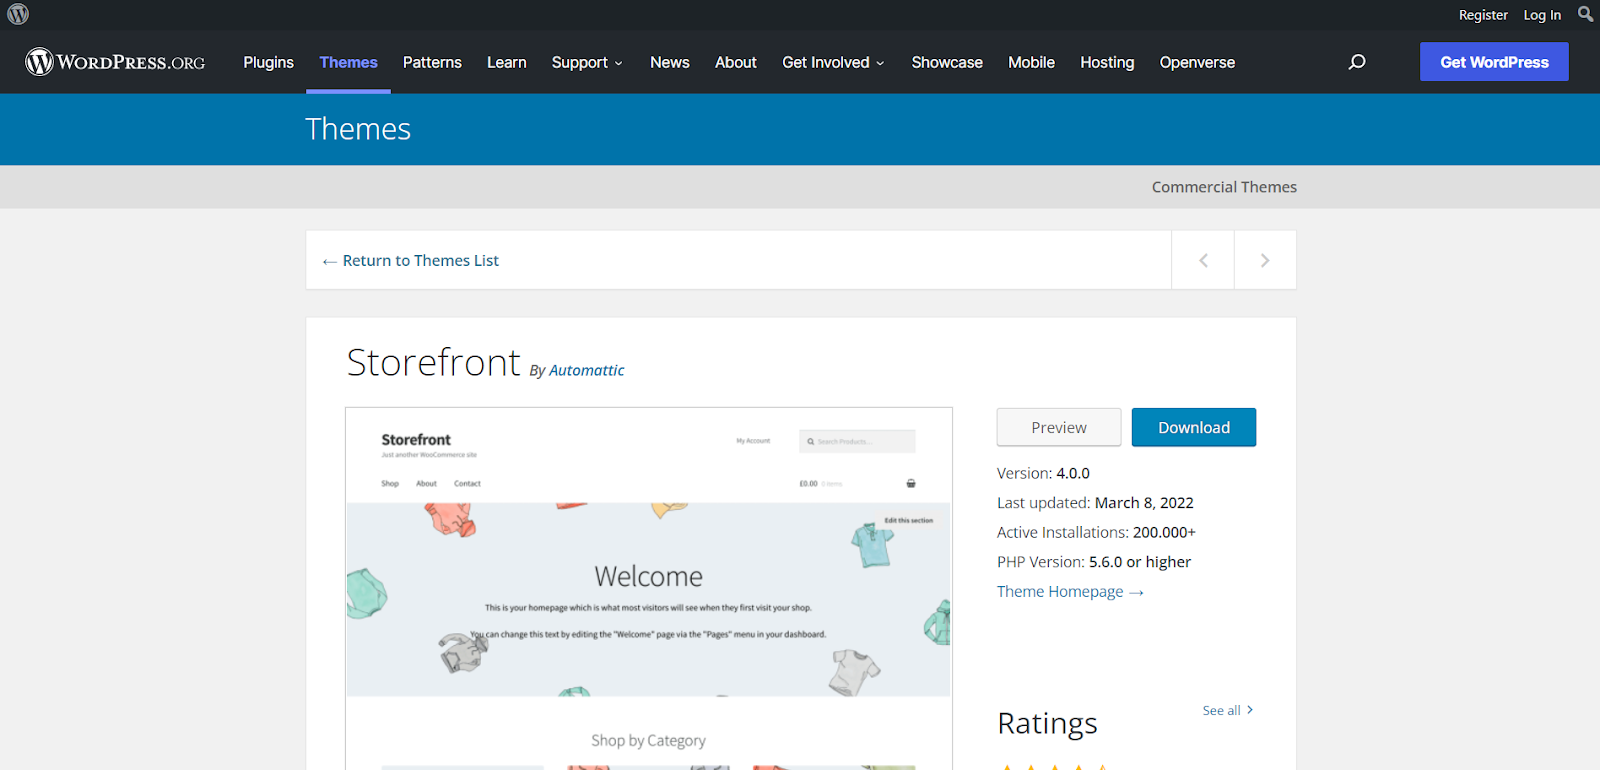Click the Last updated March 8, 2022 text
Viewport: 1600px width, 770px height.
click(1095, 503)
